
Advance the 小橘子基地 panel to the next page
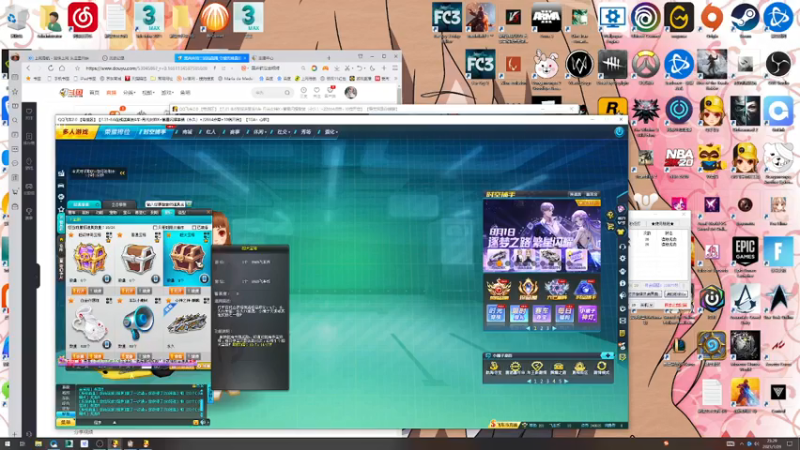(566, 381)
